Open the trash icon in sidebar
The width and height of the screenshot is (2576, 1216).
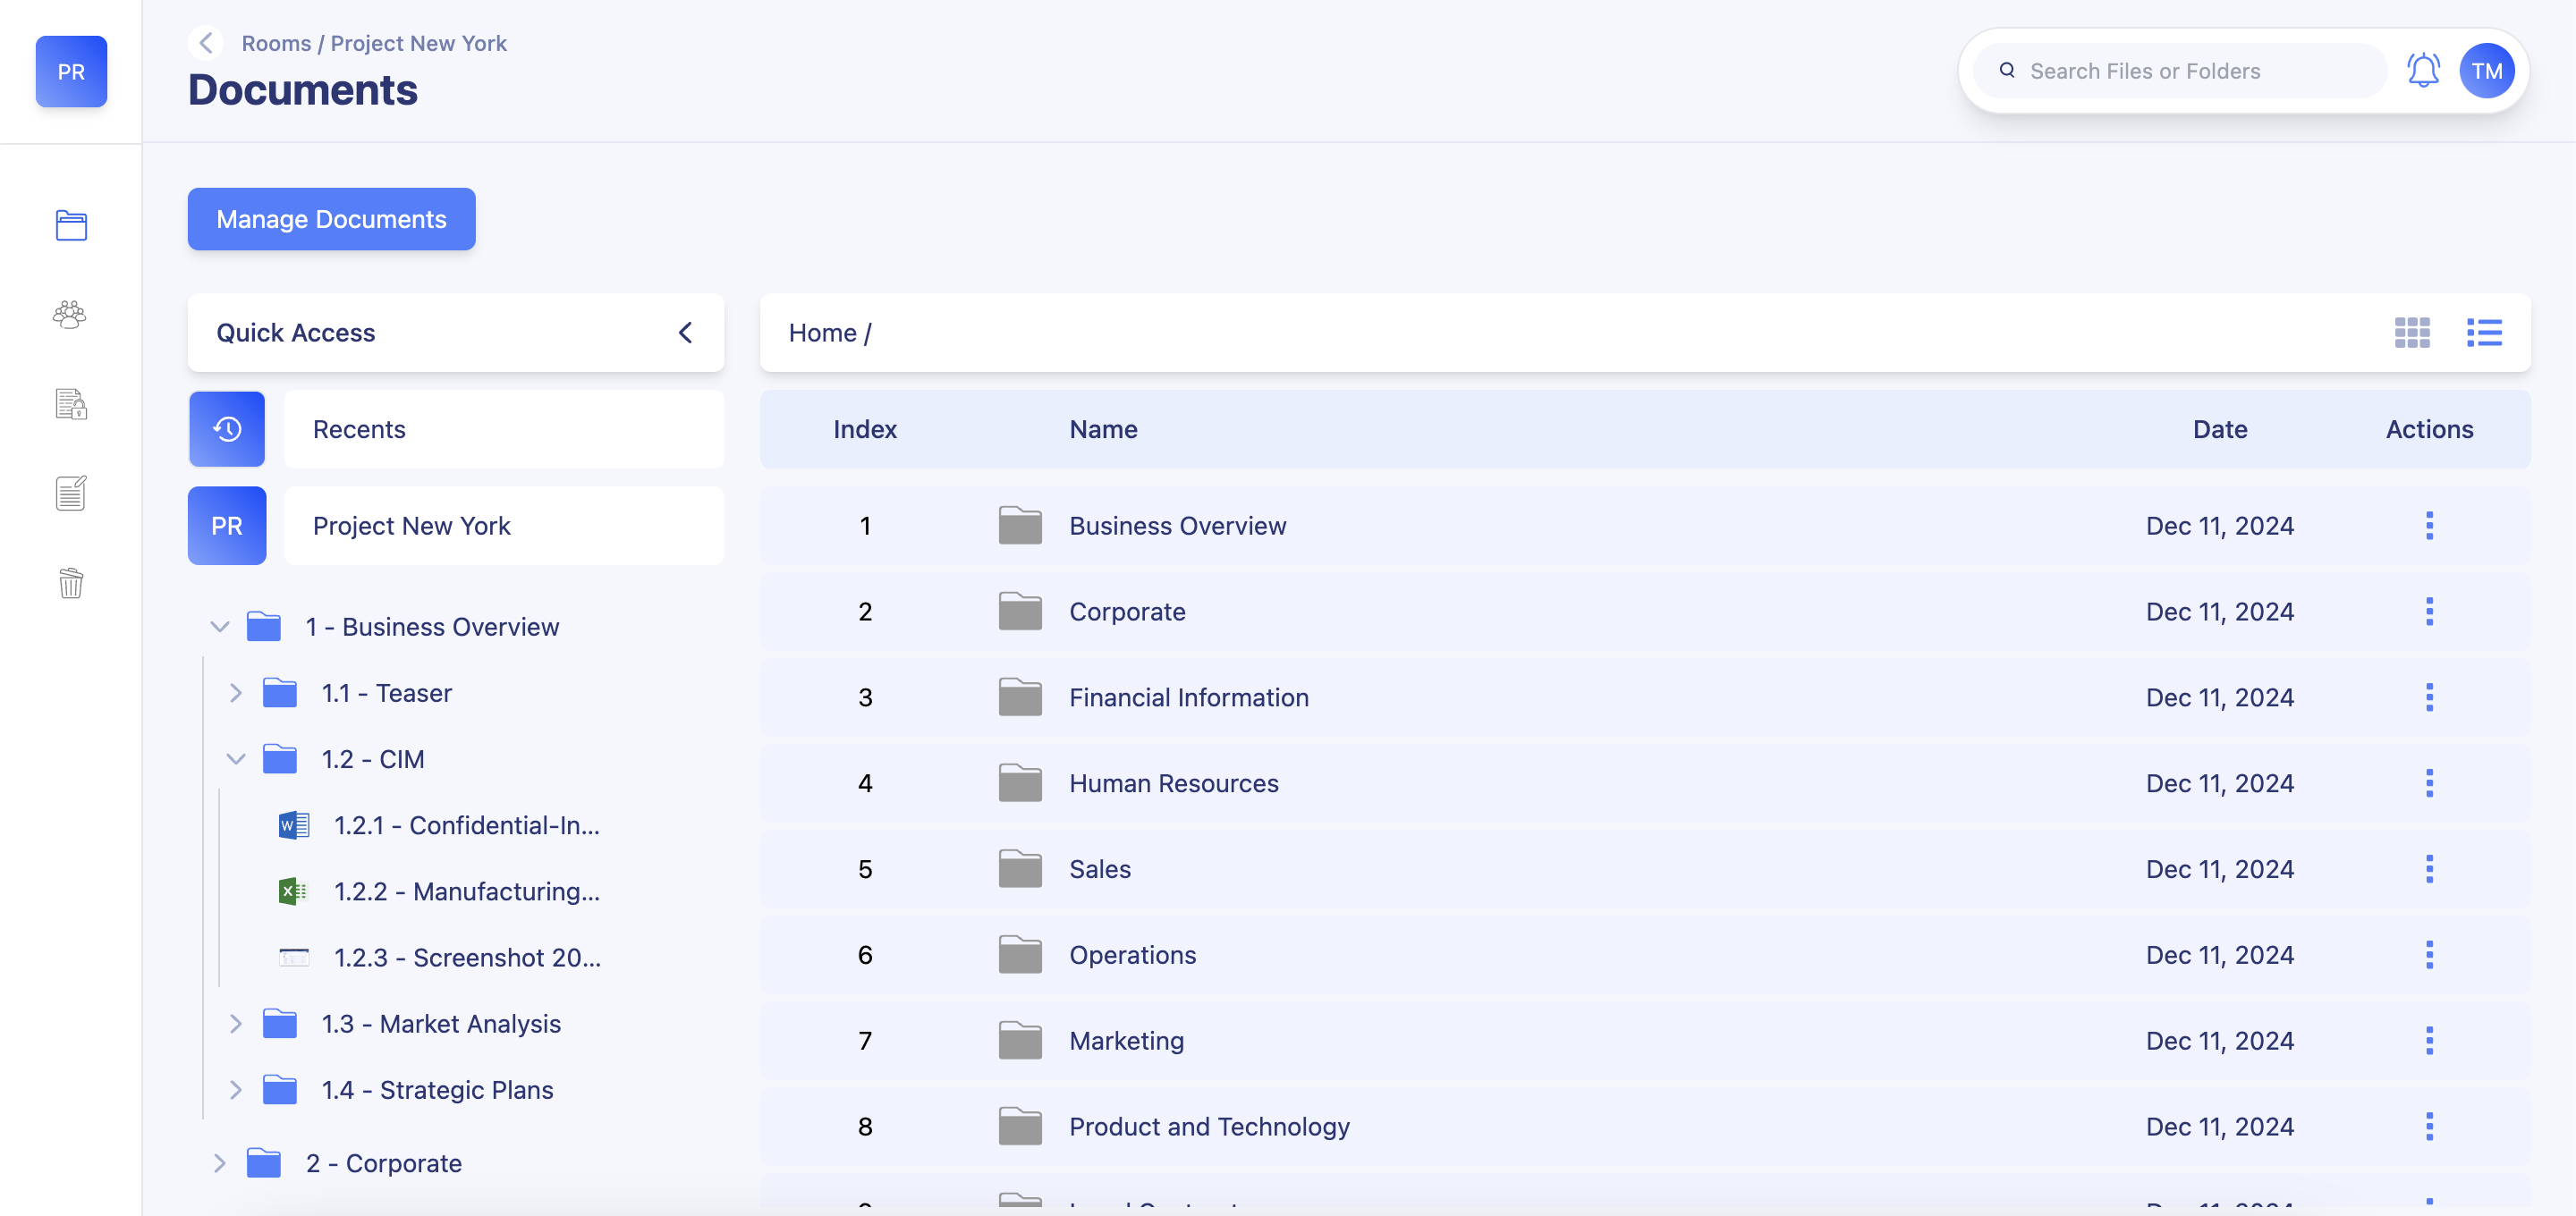[x=71, y=582]
